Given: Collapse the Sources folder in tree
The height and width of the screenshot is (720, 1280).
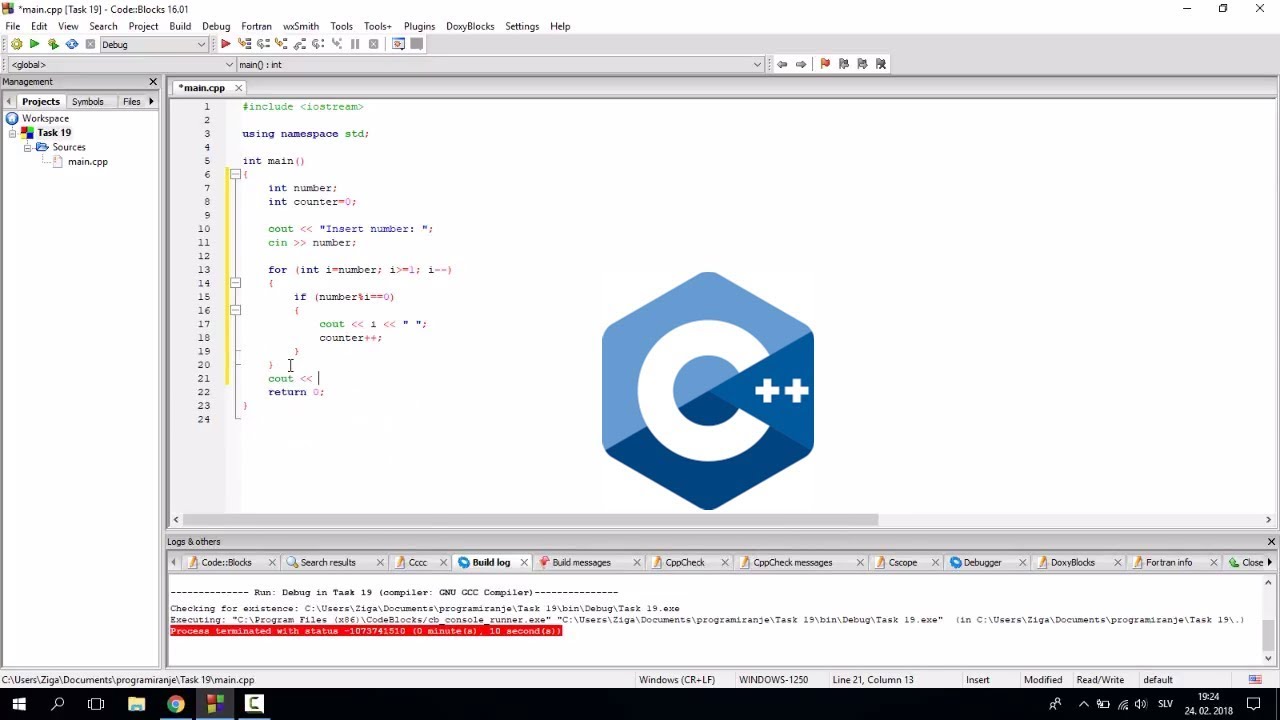Looking at the screenshot, I should pos(28,147).
